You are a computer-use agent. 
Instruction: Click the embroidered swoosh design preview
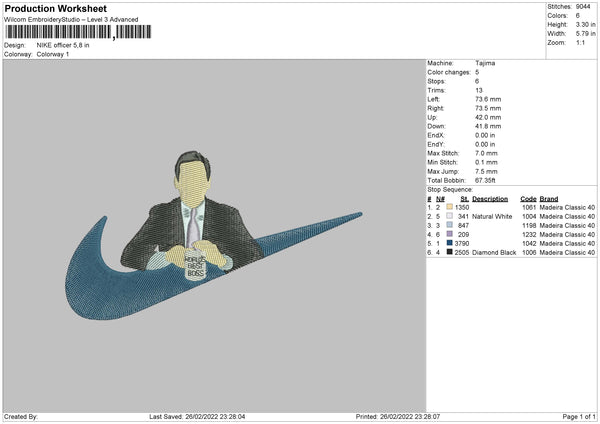213,236
